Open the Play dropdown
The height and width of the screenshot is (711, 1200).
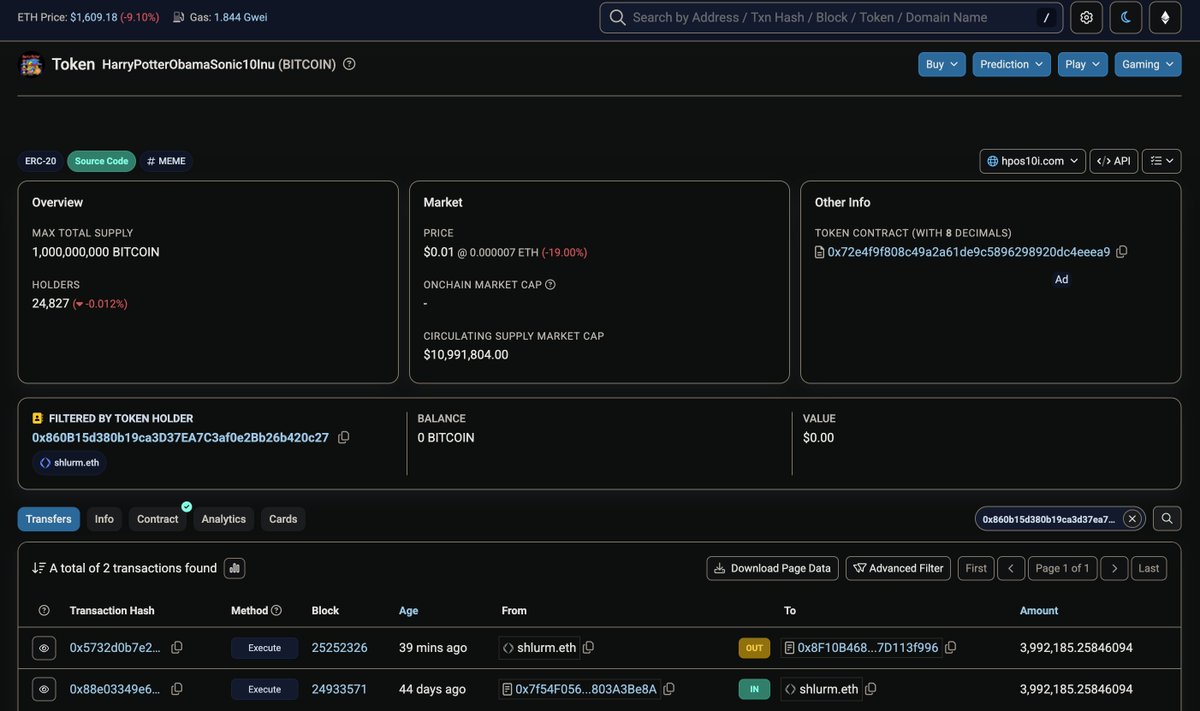tap(1083, 64)
